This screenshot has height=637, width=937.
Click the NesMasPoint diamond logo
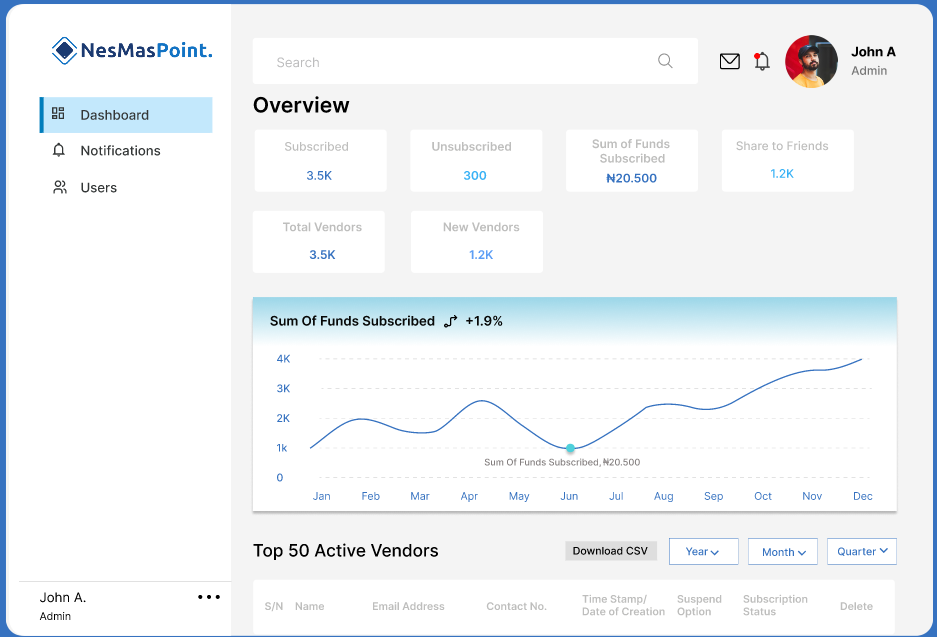point(64,50)
